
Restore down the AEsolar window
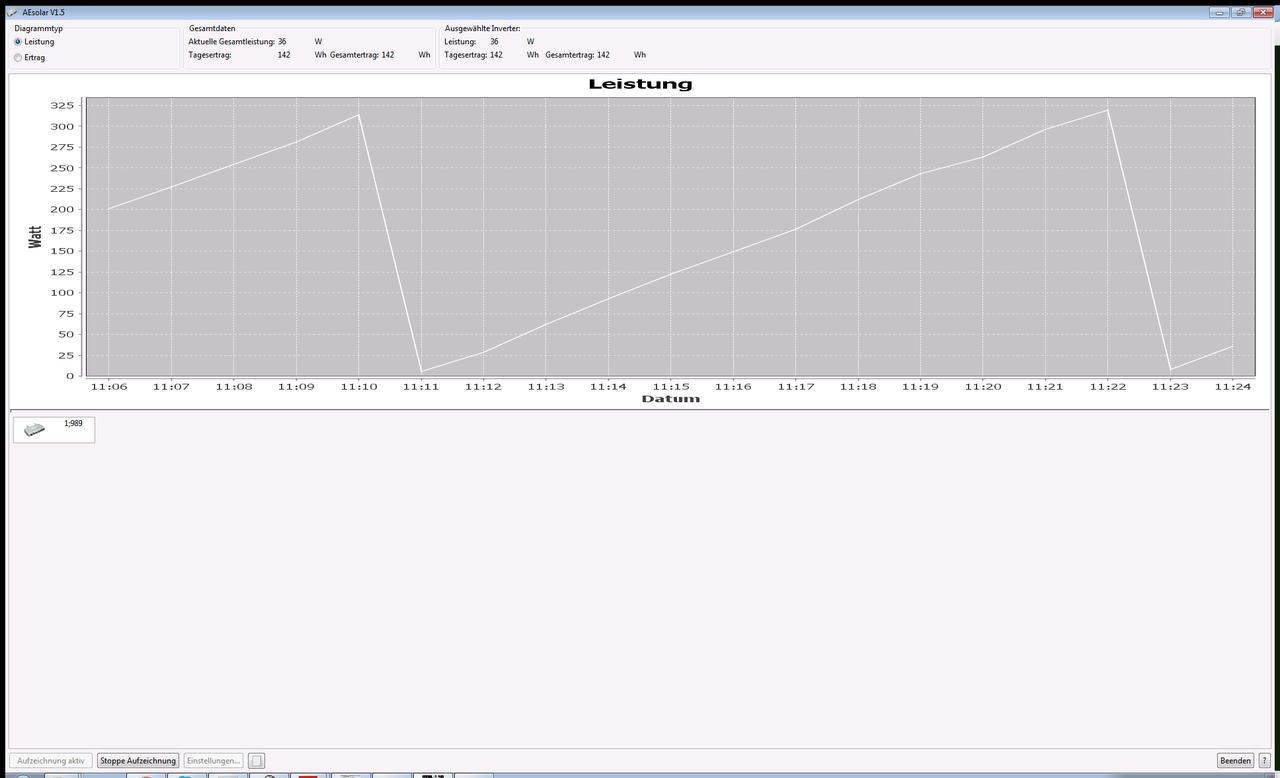1241,12
